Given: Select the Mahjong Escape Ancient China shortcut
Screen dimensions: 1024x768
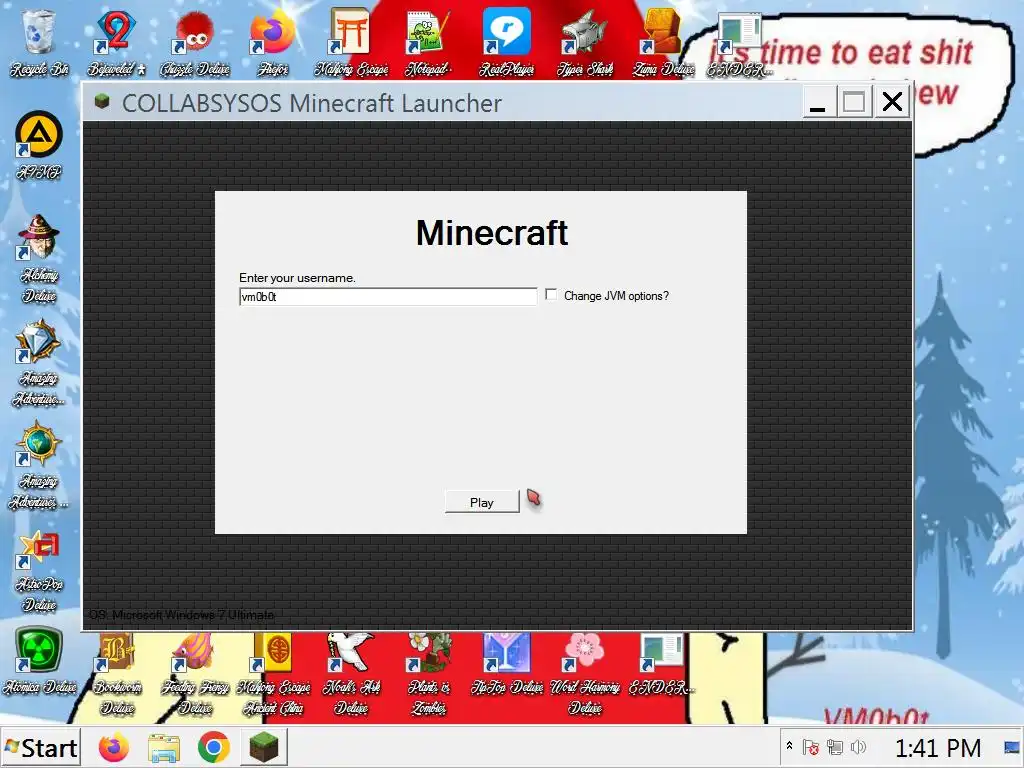Looking at the screenshot, I should tap(273, 673).
